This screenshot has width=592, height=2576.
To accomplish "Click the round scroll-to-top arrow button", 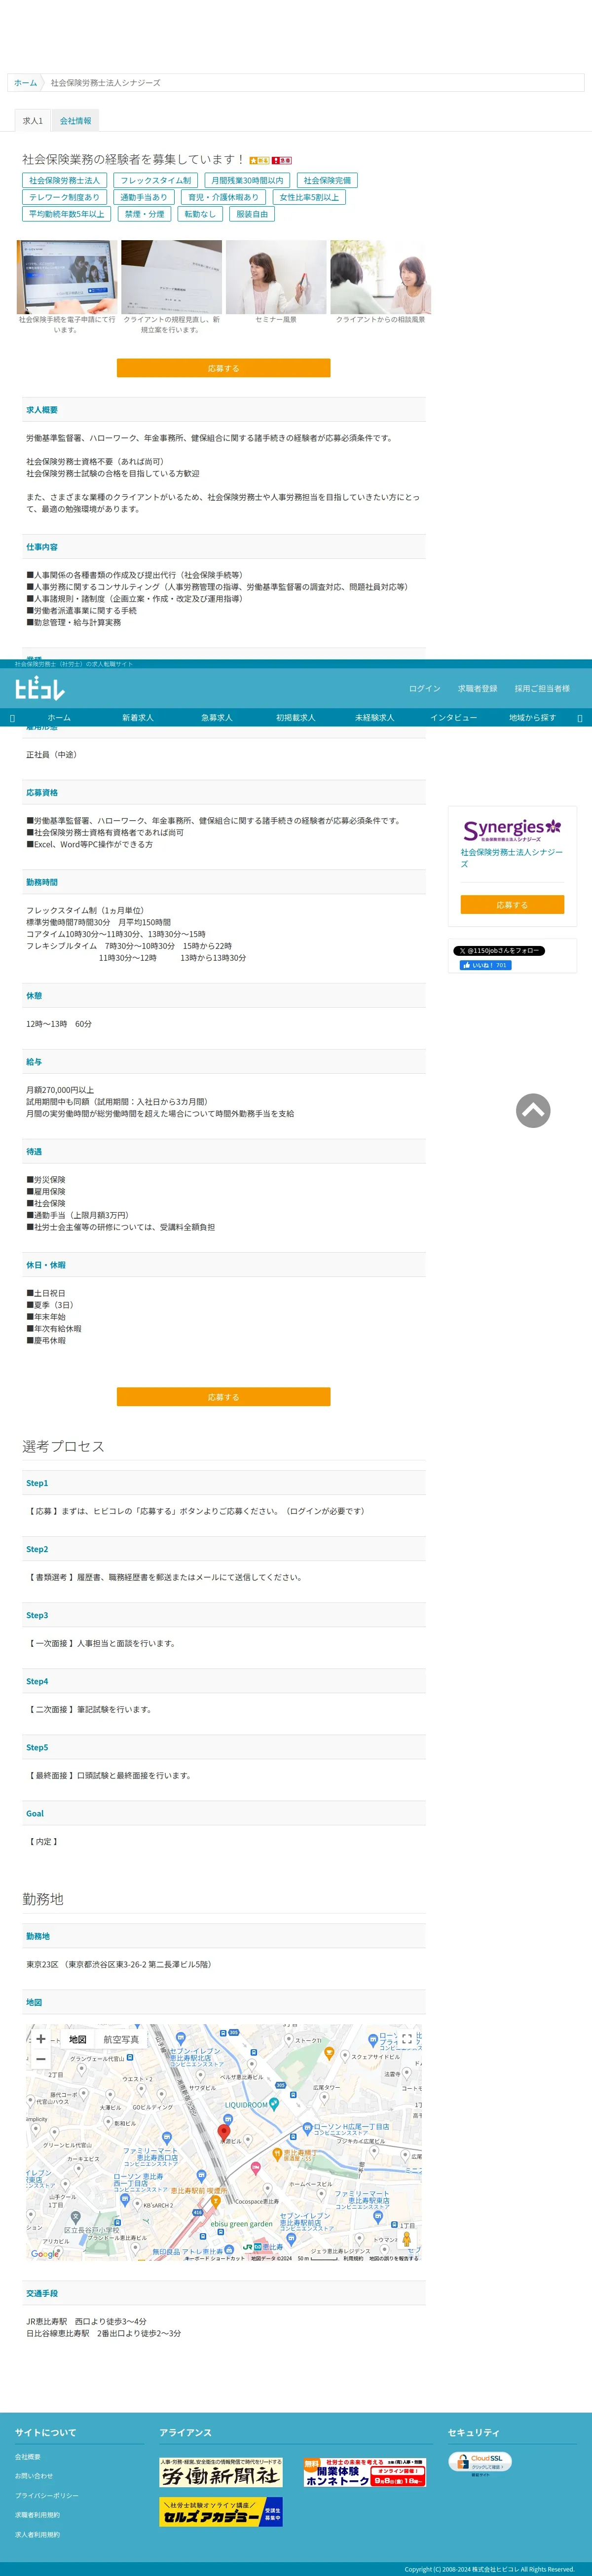I will coord(533,1110).
